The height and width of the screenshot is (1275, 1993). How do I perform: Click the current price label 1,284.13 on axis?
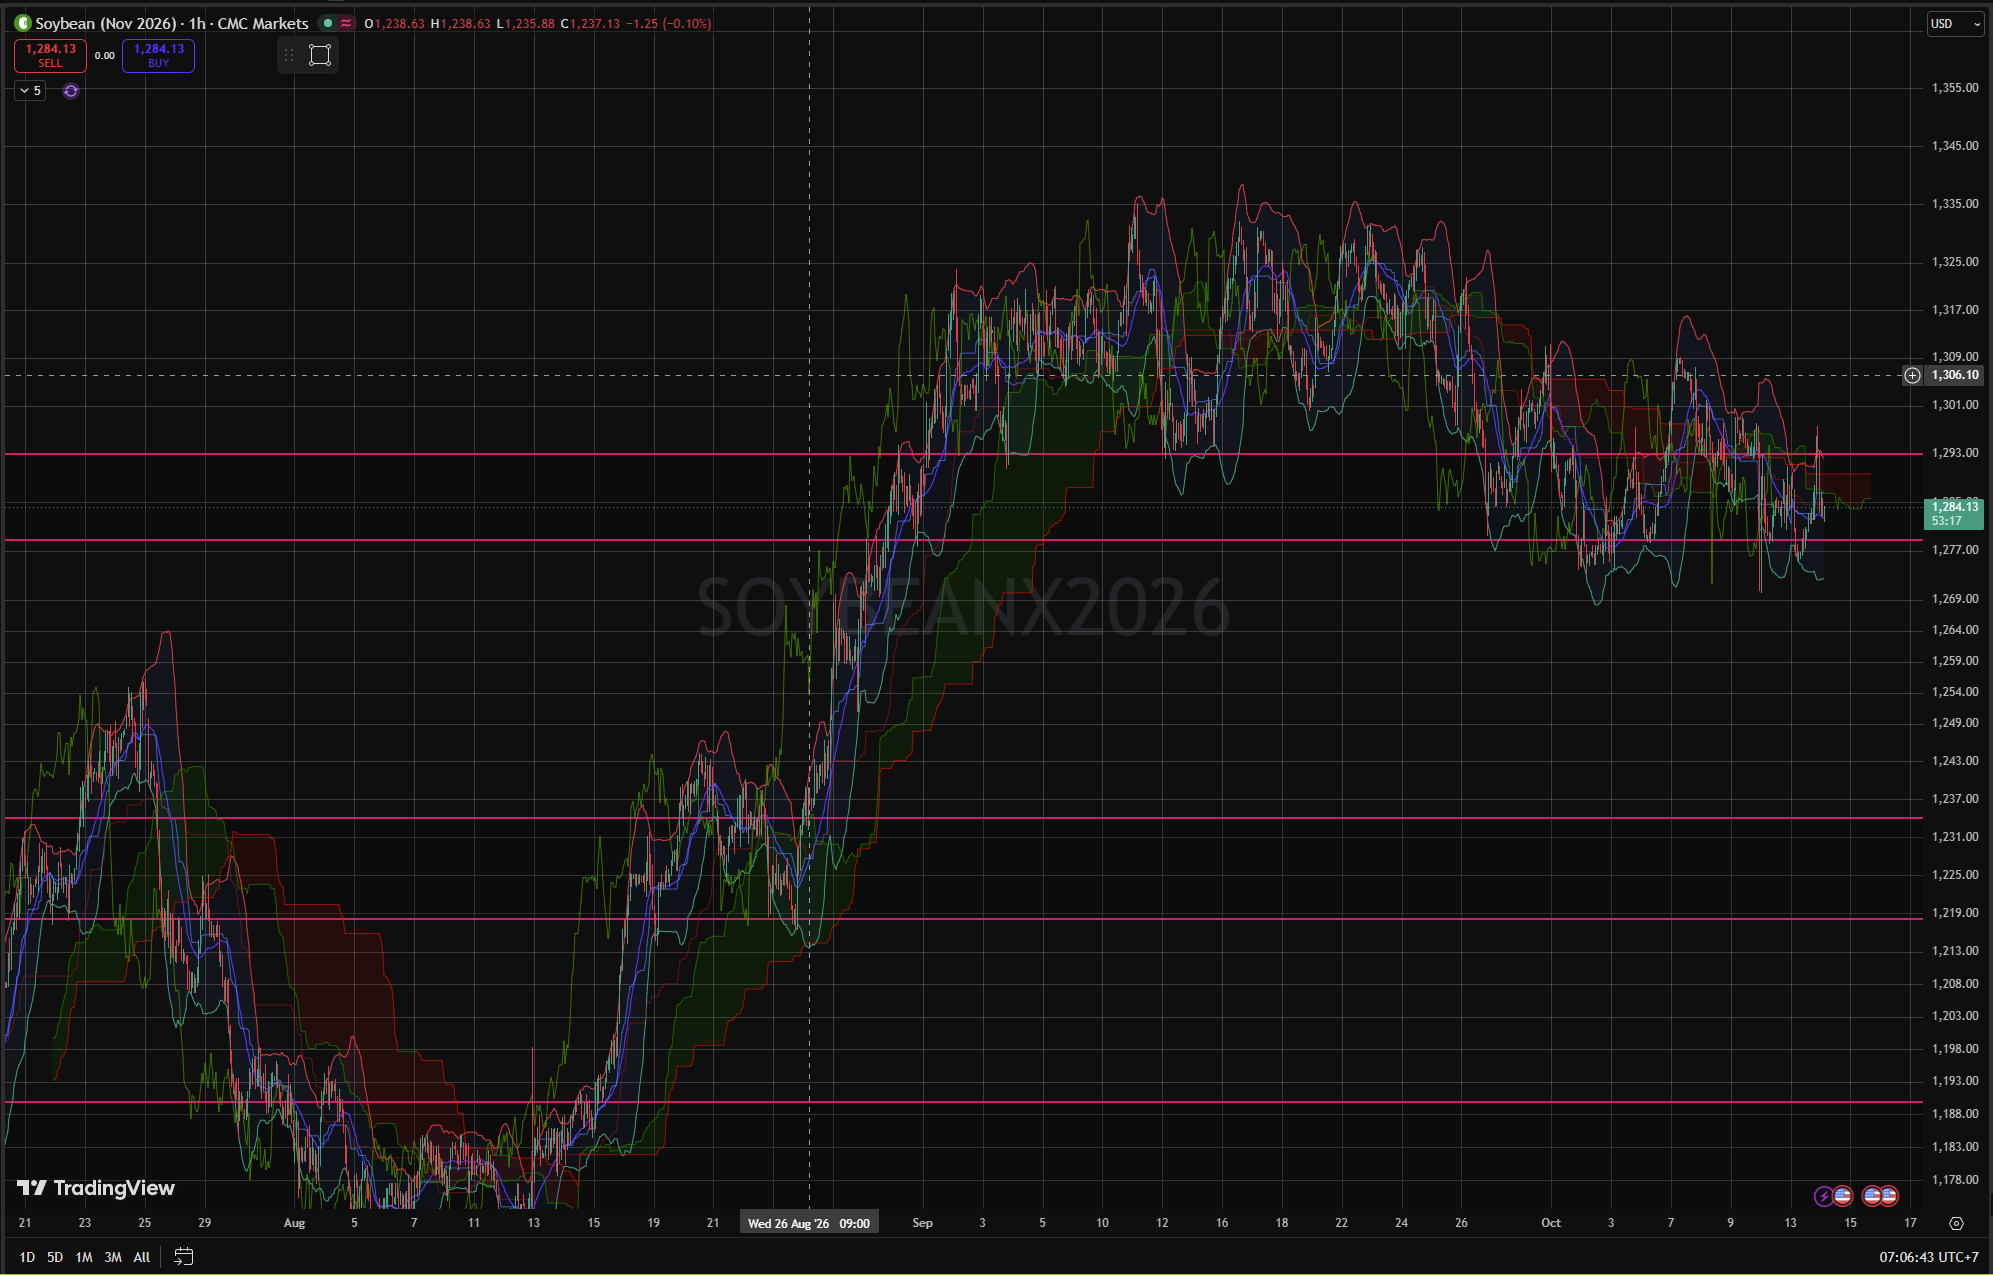pos(1953,514)
